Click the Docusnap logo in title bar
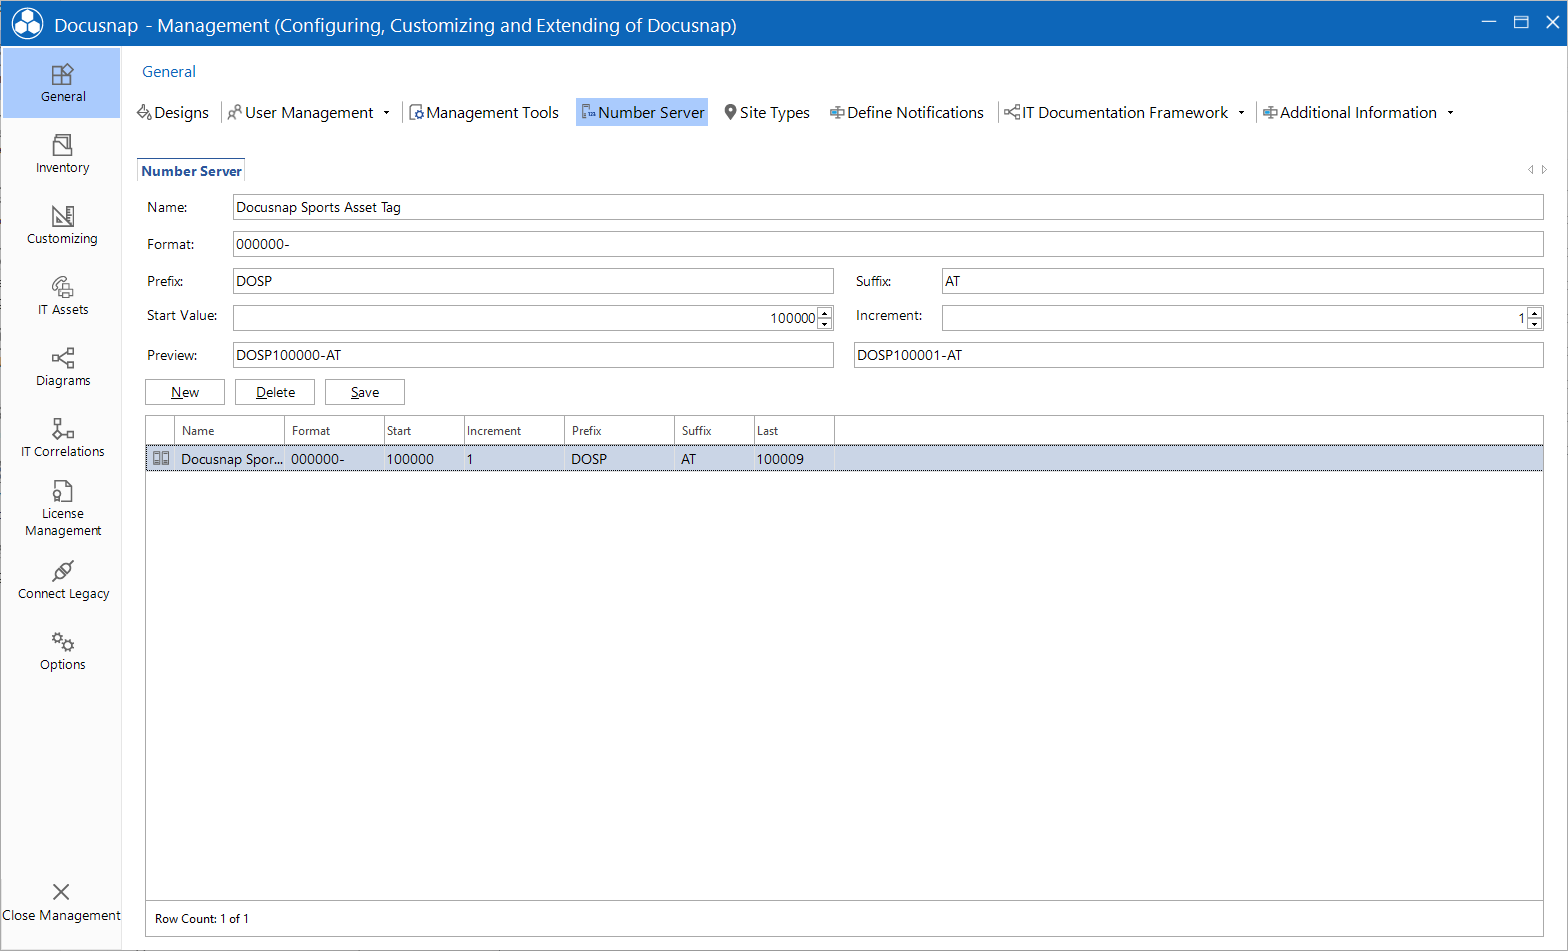Screen dimensions: 1568x951 [27, 24]
